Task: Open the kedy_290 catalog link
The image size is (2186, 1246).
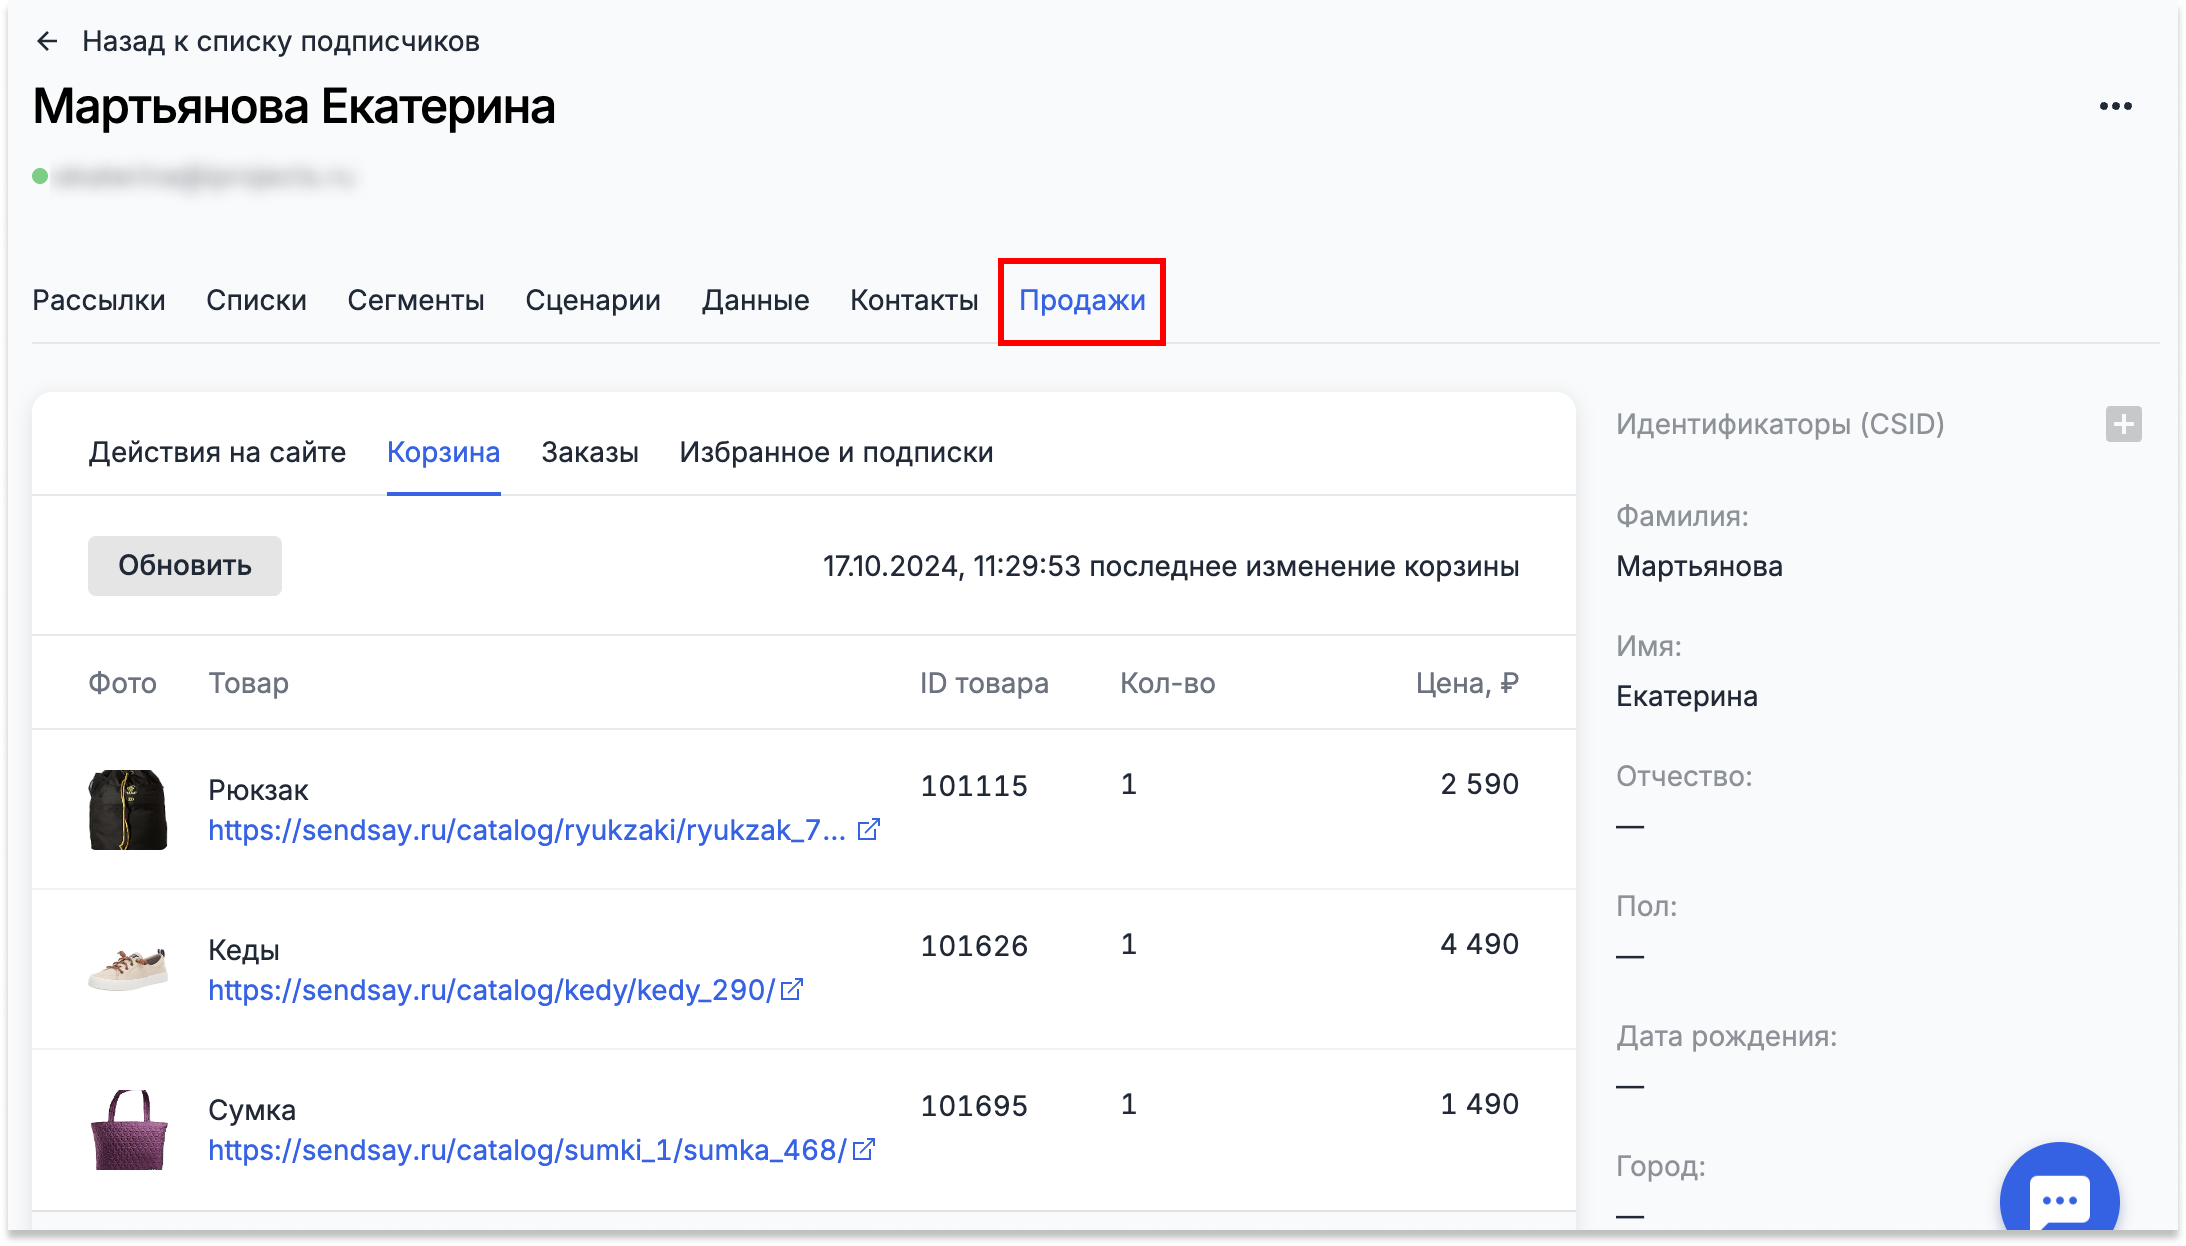Action: [491, 990]
